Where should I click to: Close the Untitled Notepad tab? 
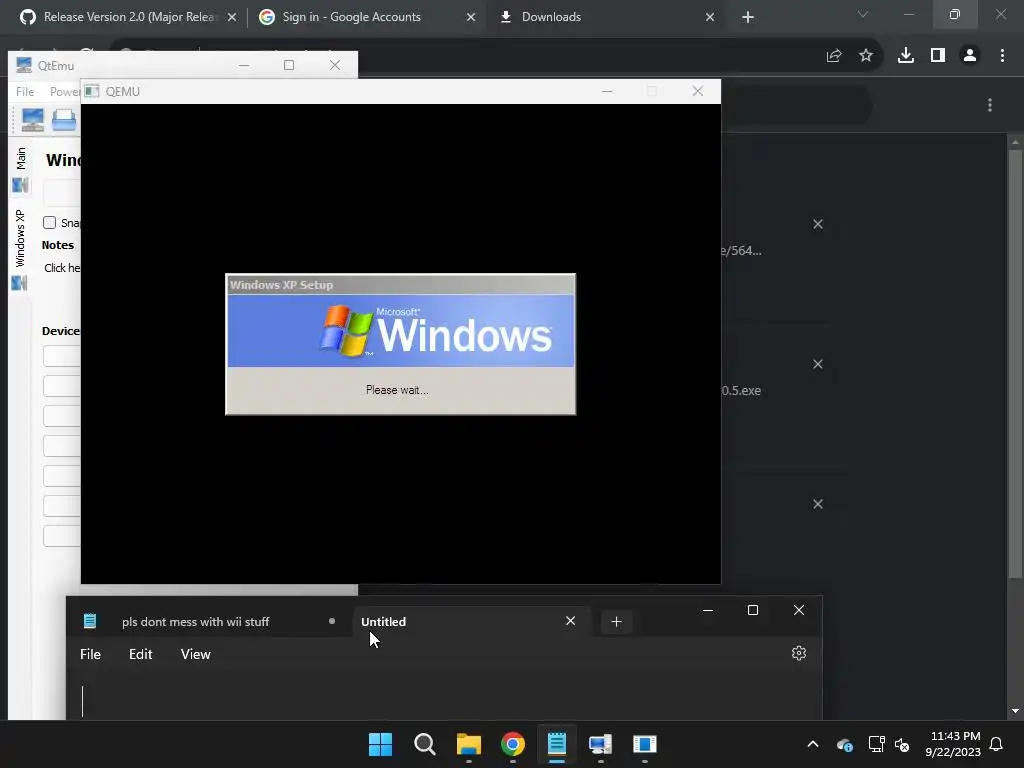(x=570, y=621)
